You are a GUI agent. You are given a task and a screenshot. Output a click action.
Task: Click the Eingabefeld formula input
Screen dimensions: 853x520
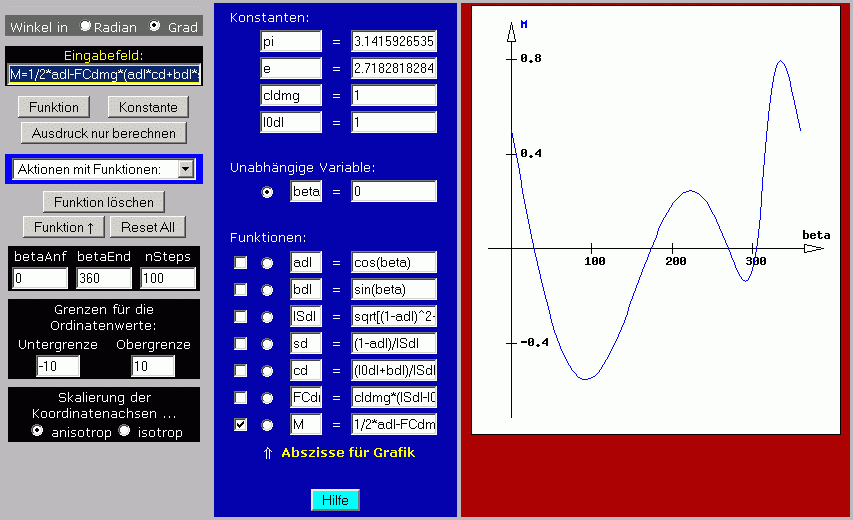104,74
